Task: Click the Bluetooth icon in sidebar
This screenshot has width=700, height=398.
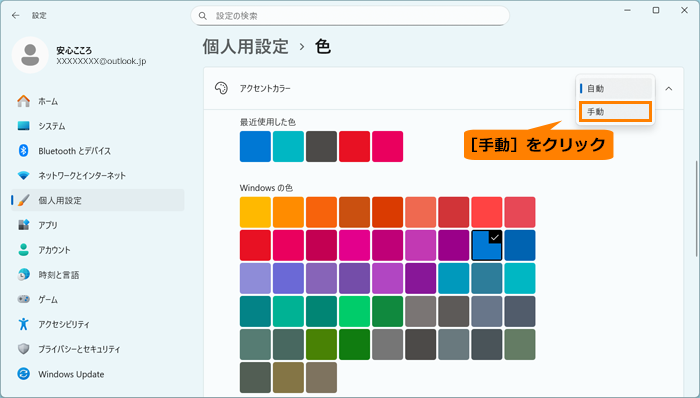Action: tap(24, 151)
